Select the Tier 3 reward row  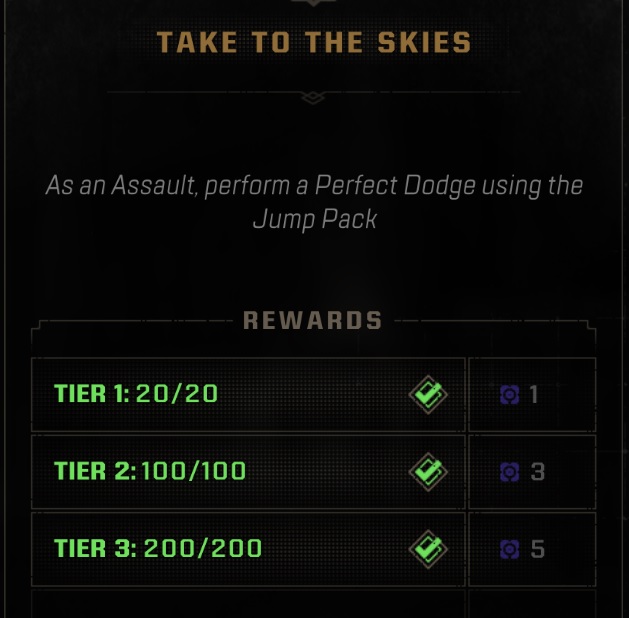tap(314, 549)
